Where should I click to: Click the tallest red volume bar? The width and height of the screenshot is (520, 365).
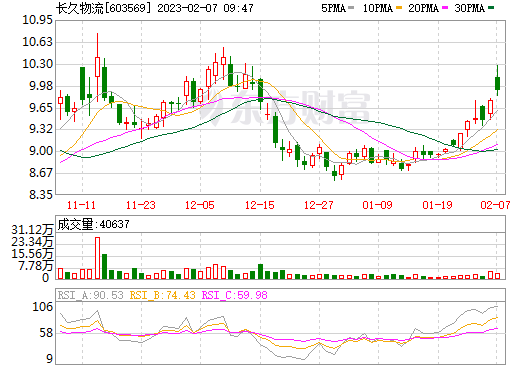coord(97,258)
